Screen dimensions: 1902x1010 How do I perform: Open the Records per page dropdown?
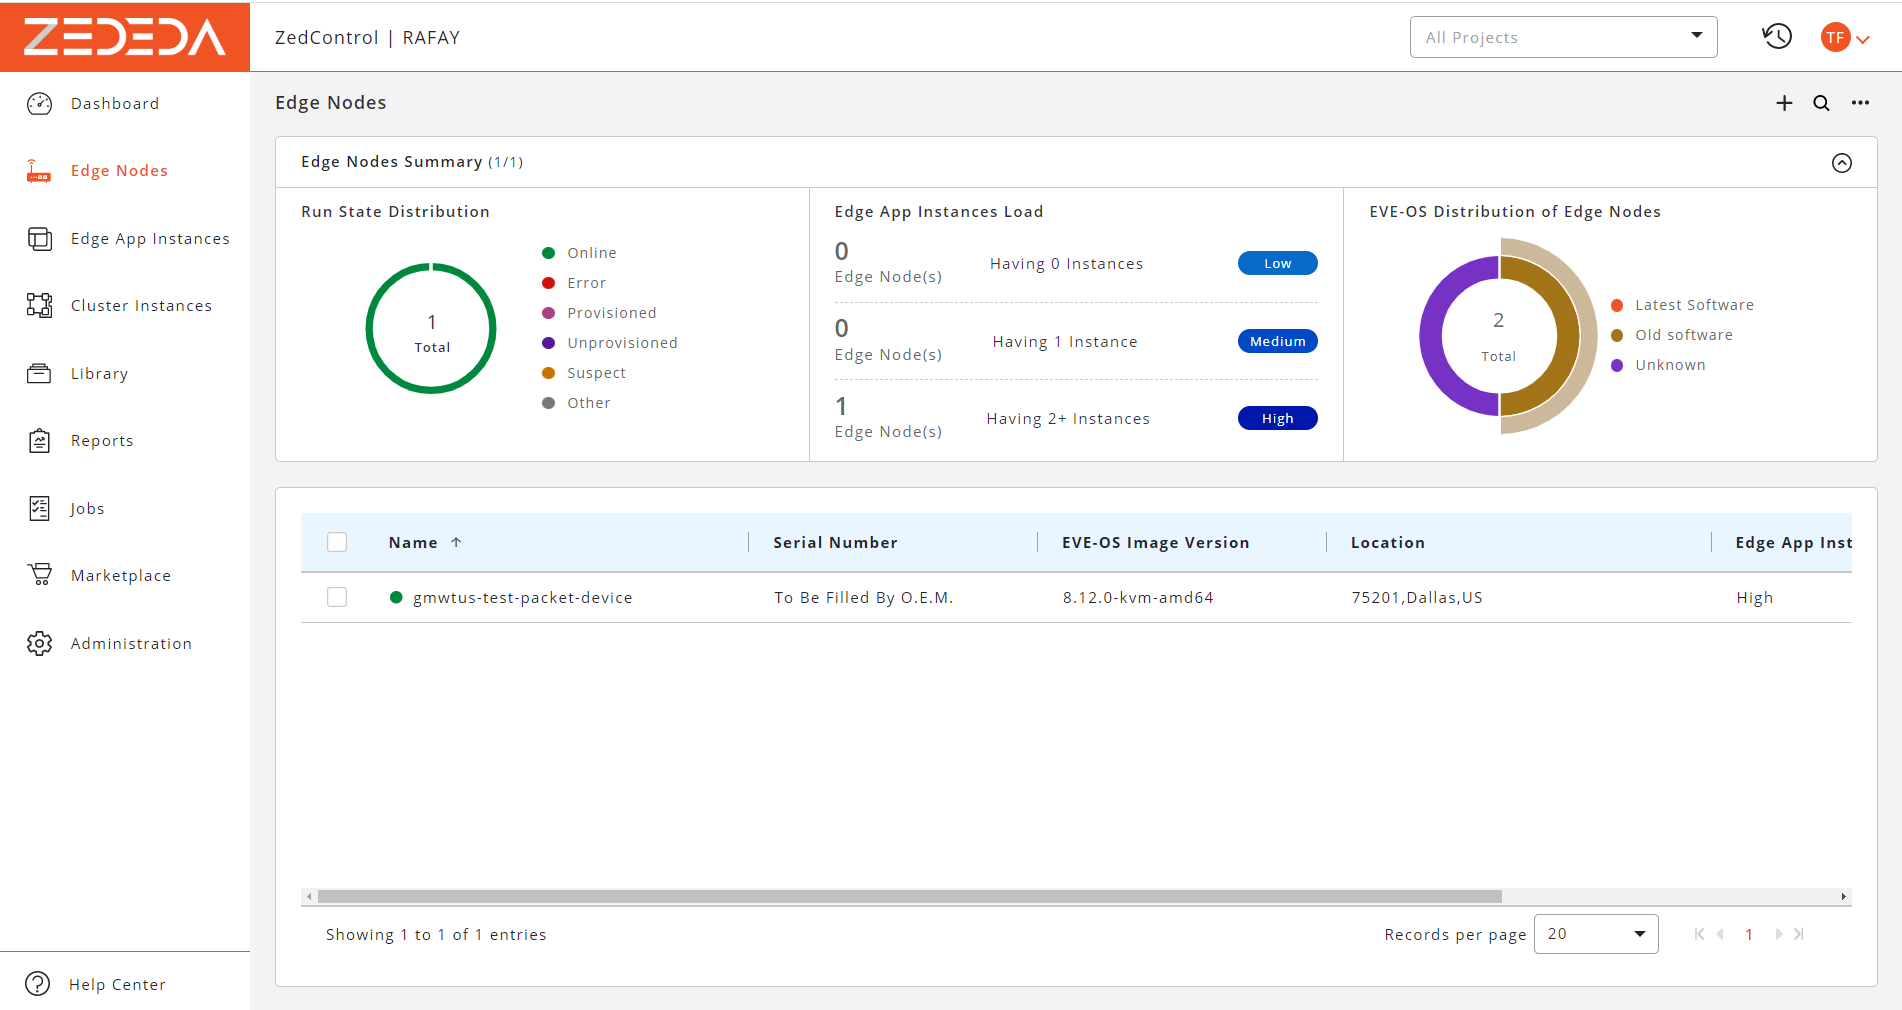[x=1596, y=934]
